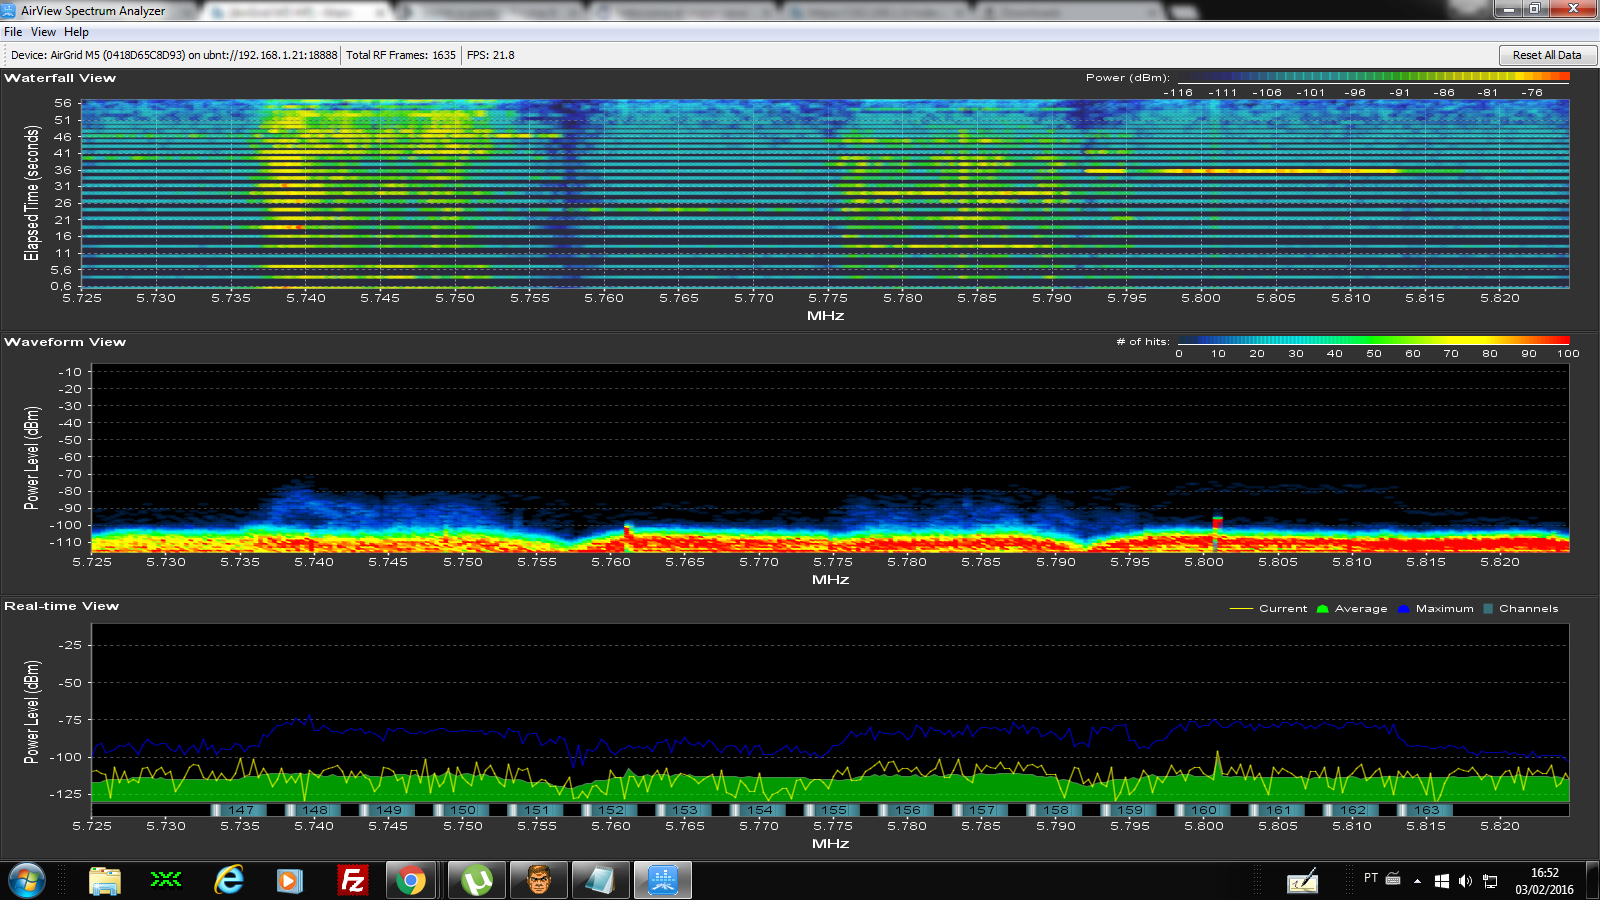Launch Google Chrome from the taskbar
The width and height of the screenshot is (1600, 900).
point(410,880)
